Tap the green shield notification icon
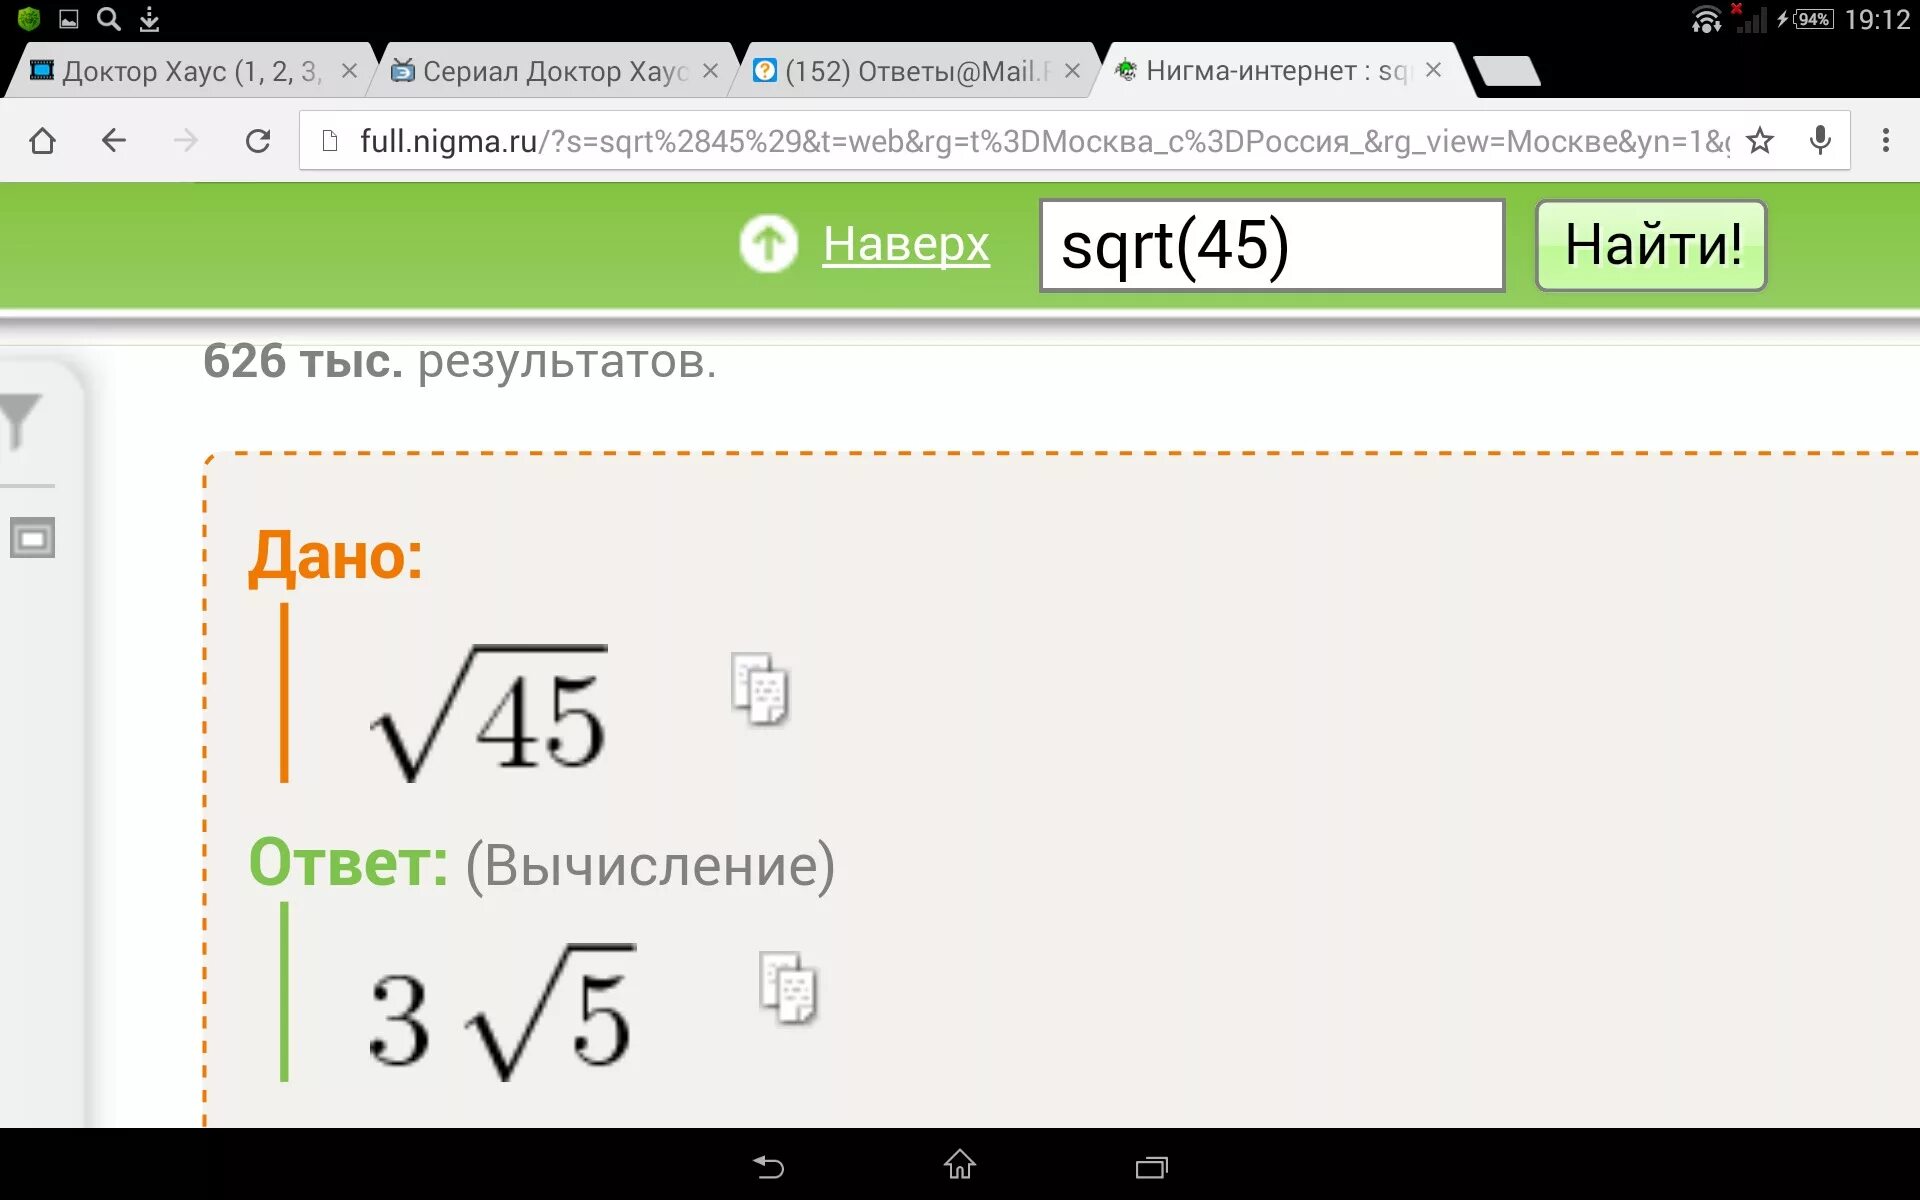The width and height of the screenshot is (1920, 1200). (29, 19)
